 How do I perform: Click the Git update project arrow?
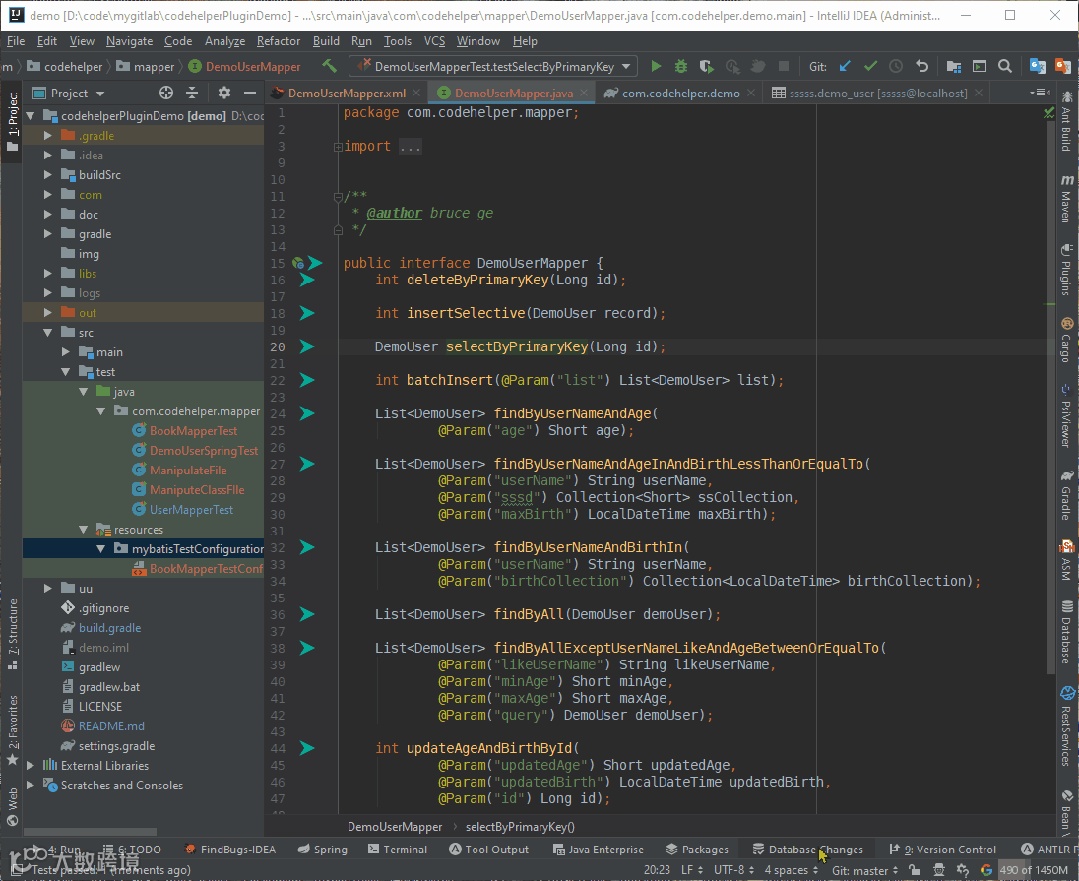click(x=845, y=67)
